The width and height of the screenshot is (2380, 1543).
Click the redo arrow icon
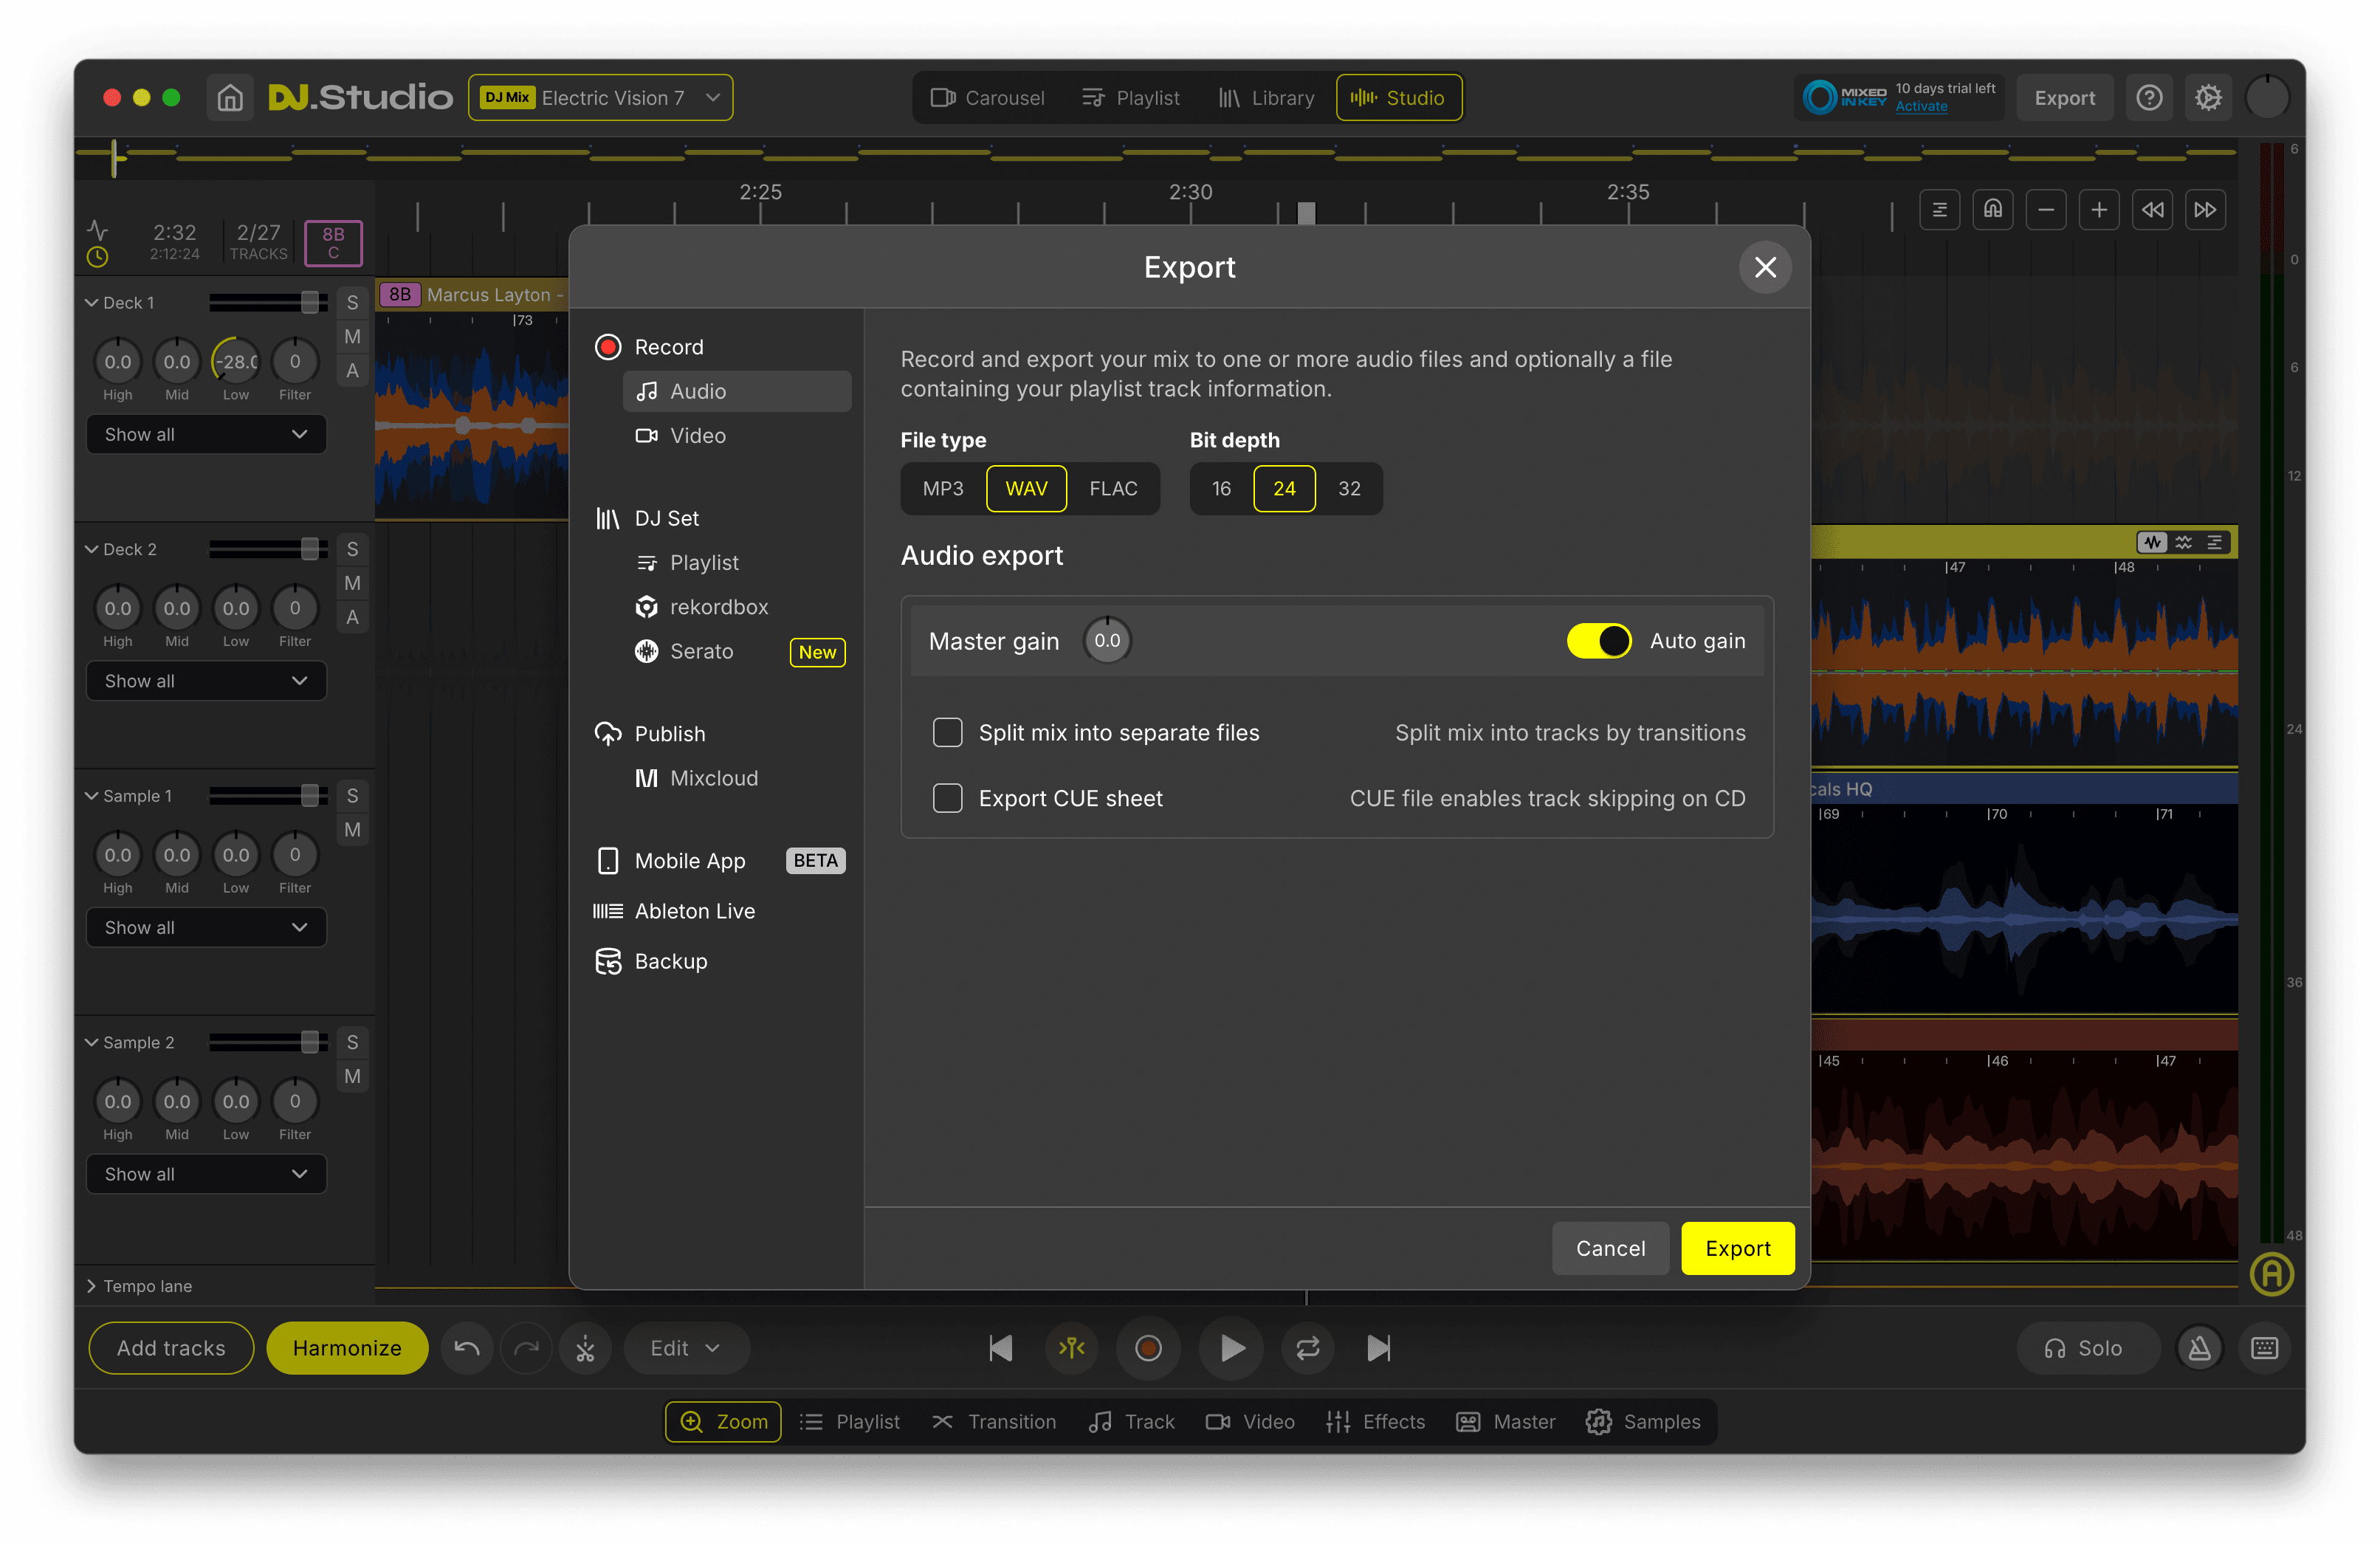[x=526, y=1348]
